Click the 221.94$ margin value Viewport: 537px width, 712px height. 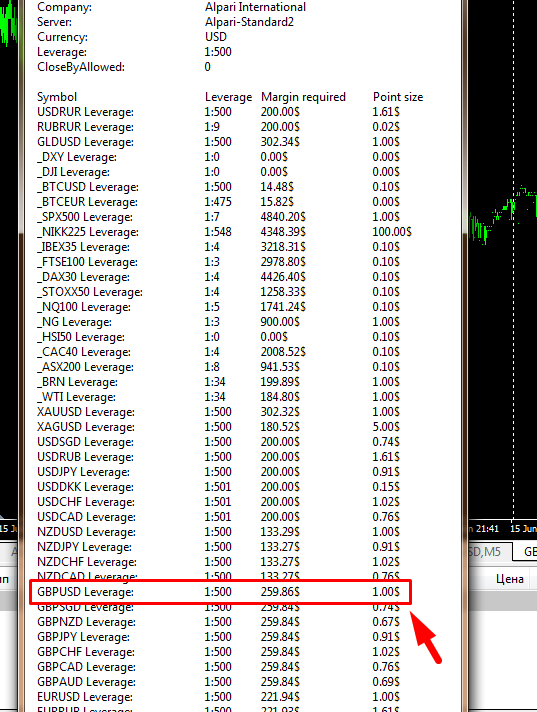(x=280, y=697)
